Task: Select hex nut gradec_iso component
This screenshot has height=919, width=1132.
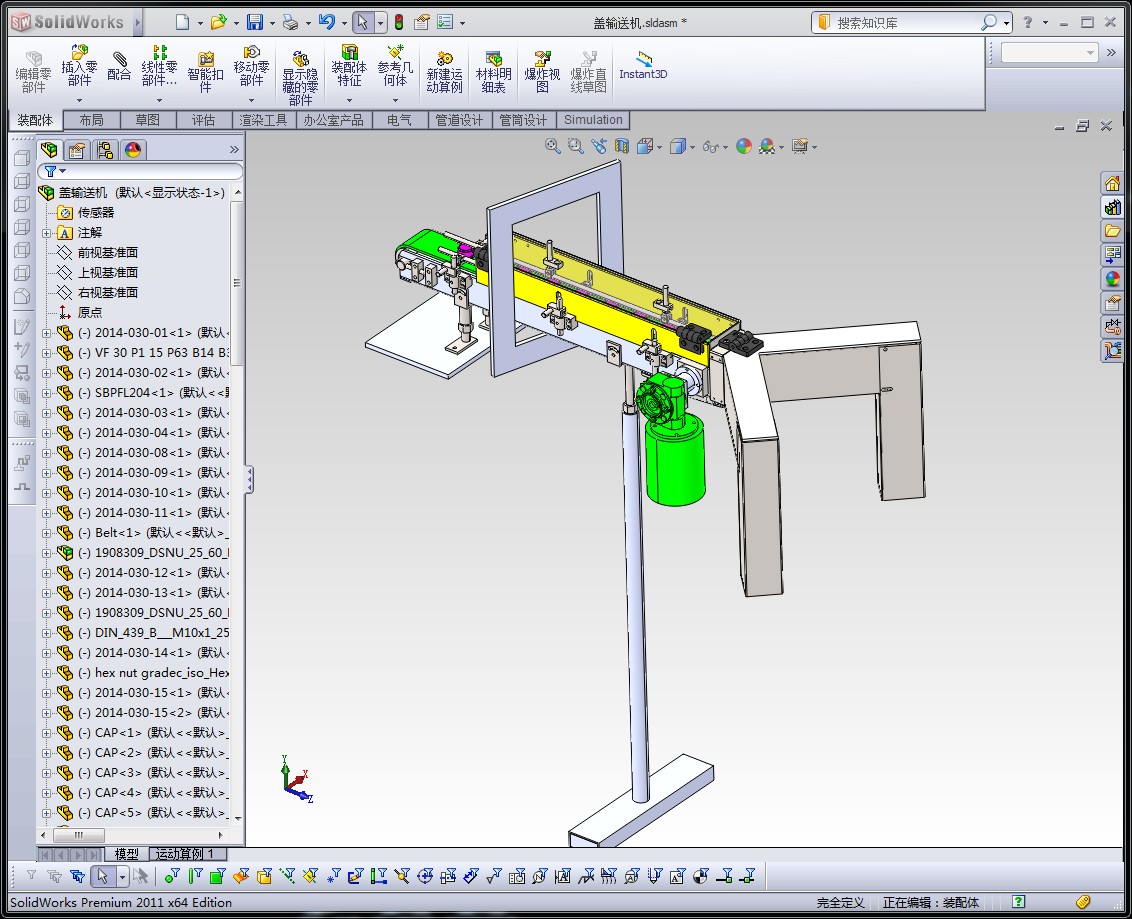Action: tap(162, 673)
